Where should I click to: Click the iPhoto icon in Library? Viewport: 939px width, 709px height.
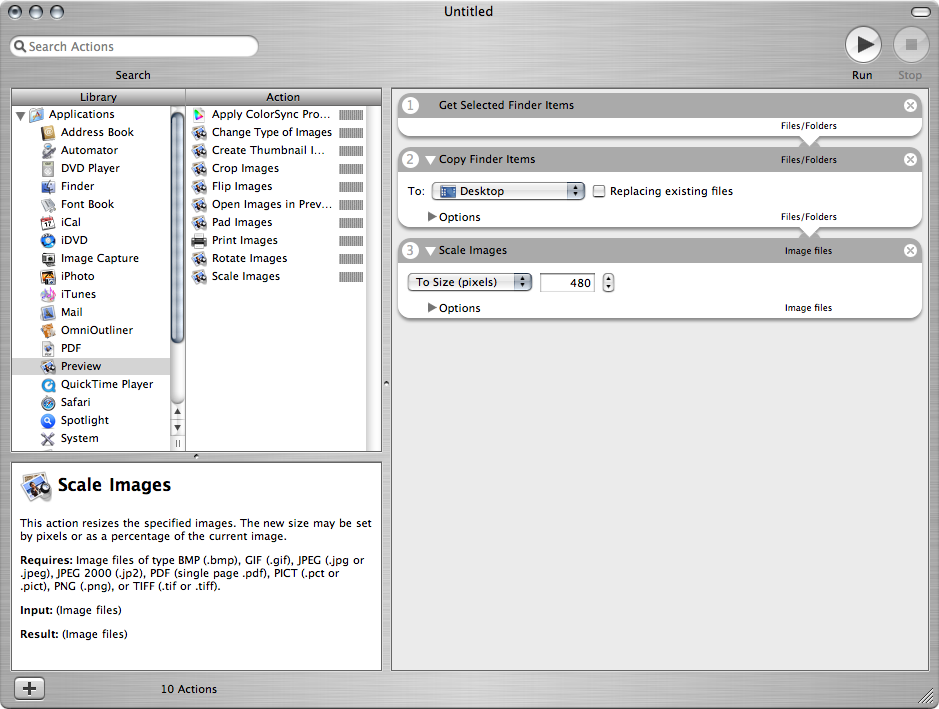click(48, 276)
